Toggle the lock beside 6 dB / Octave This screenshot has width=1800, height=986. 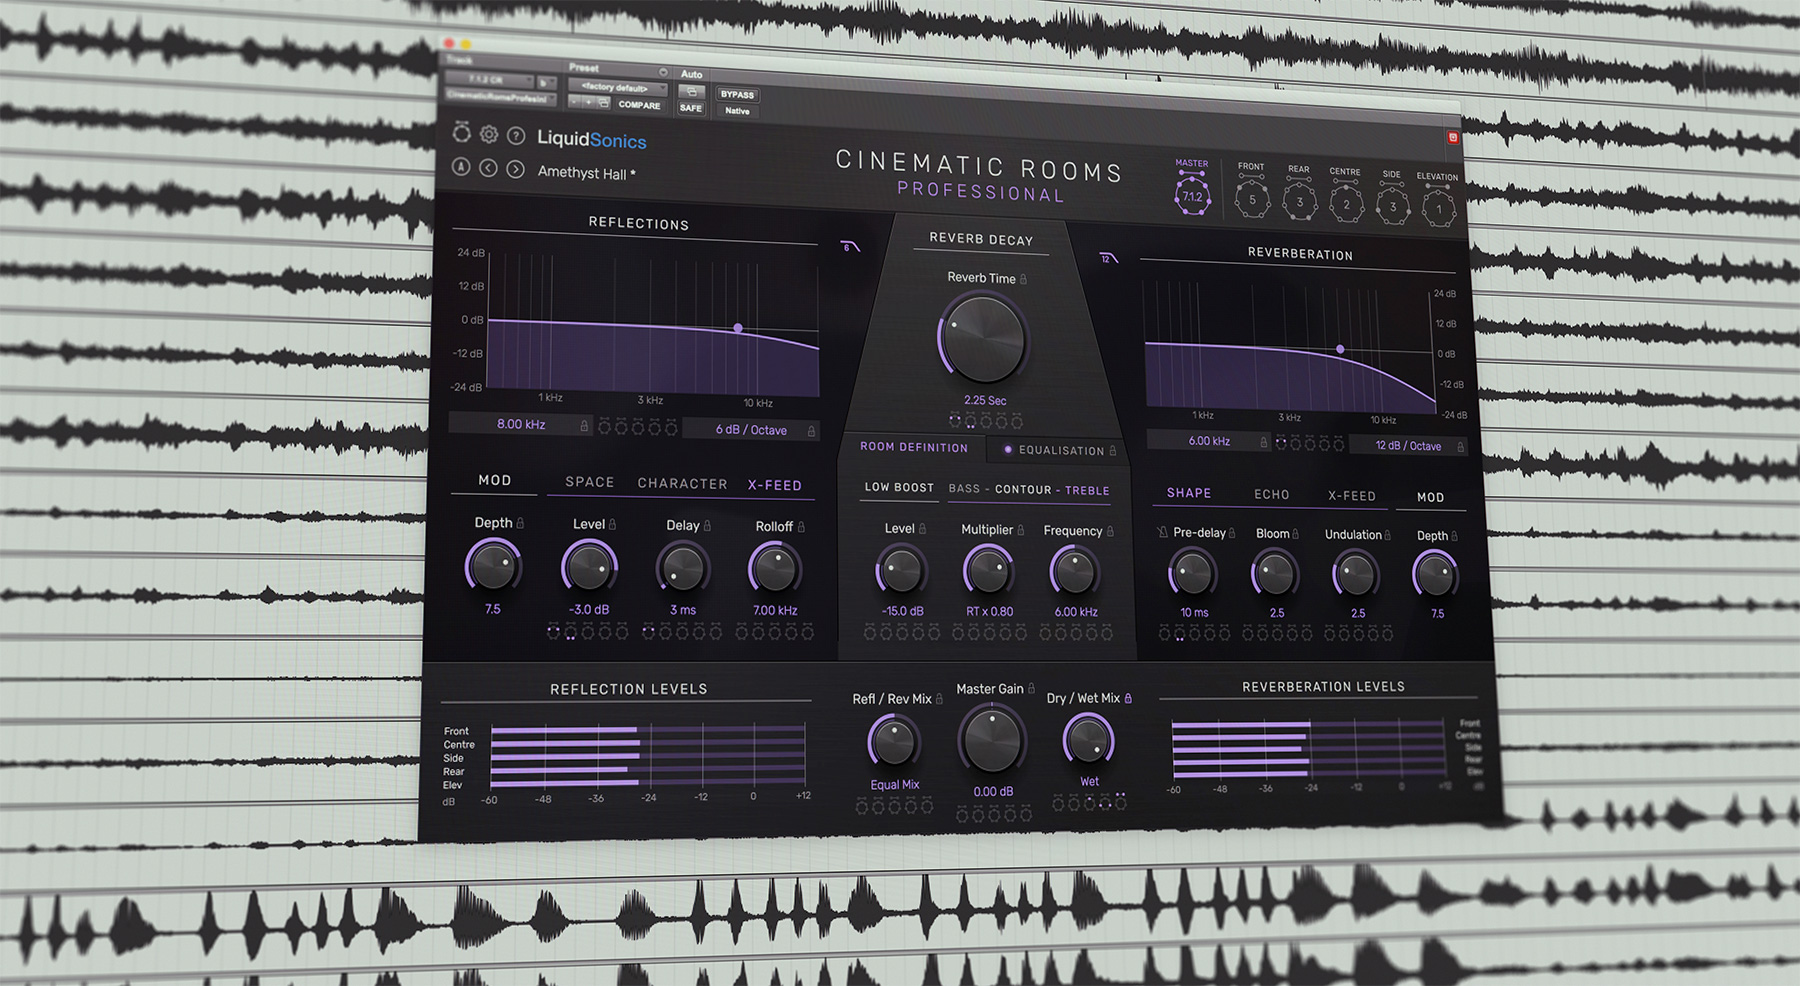point(811,431)
